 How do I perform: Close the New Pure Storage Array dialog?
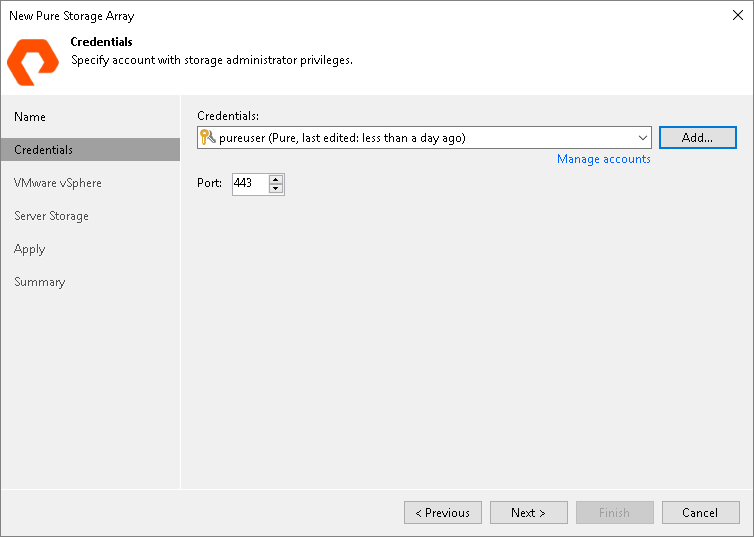point(738,15)
